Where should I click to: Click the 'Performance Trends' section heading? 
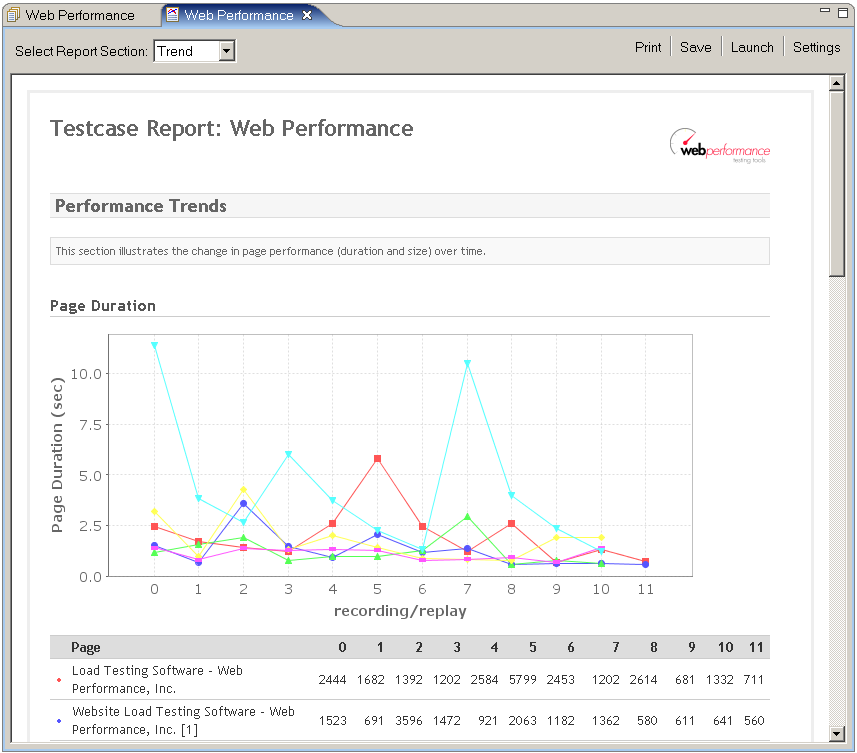[x=141, y=206]
